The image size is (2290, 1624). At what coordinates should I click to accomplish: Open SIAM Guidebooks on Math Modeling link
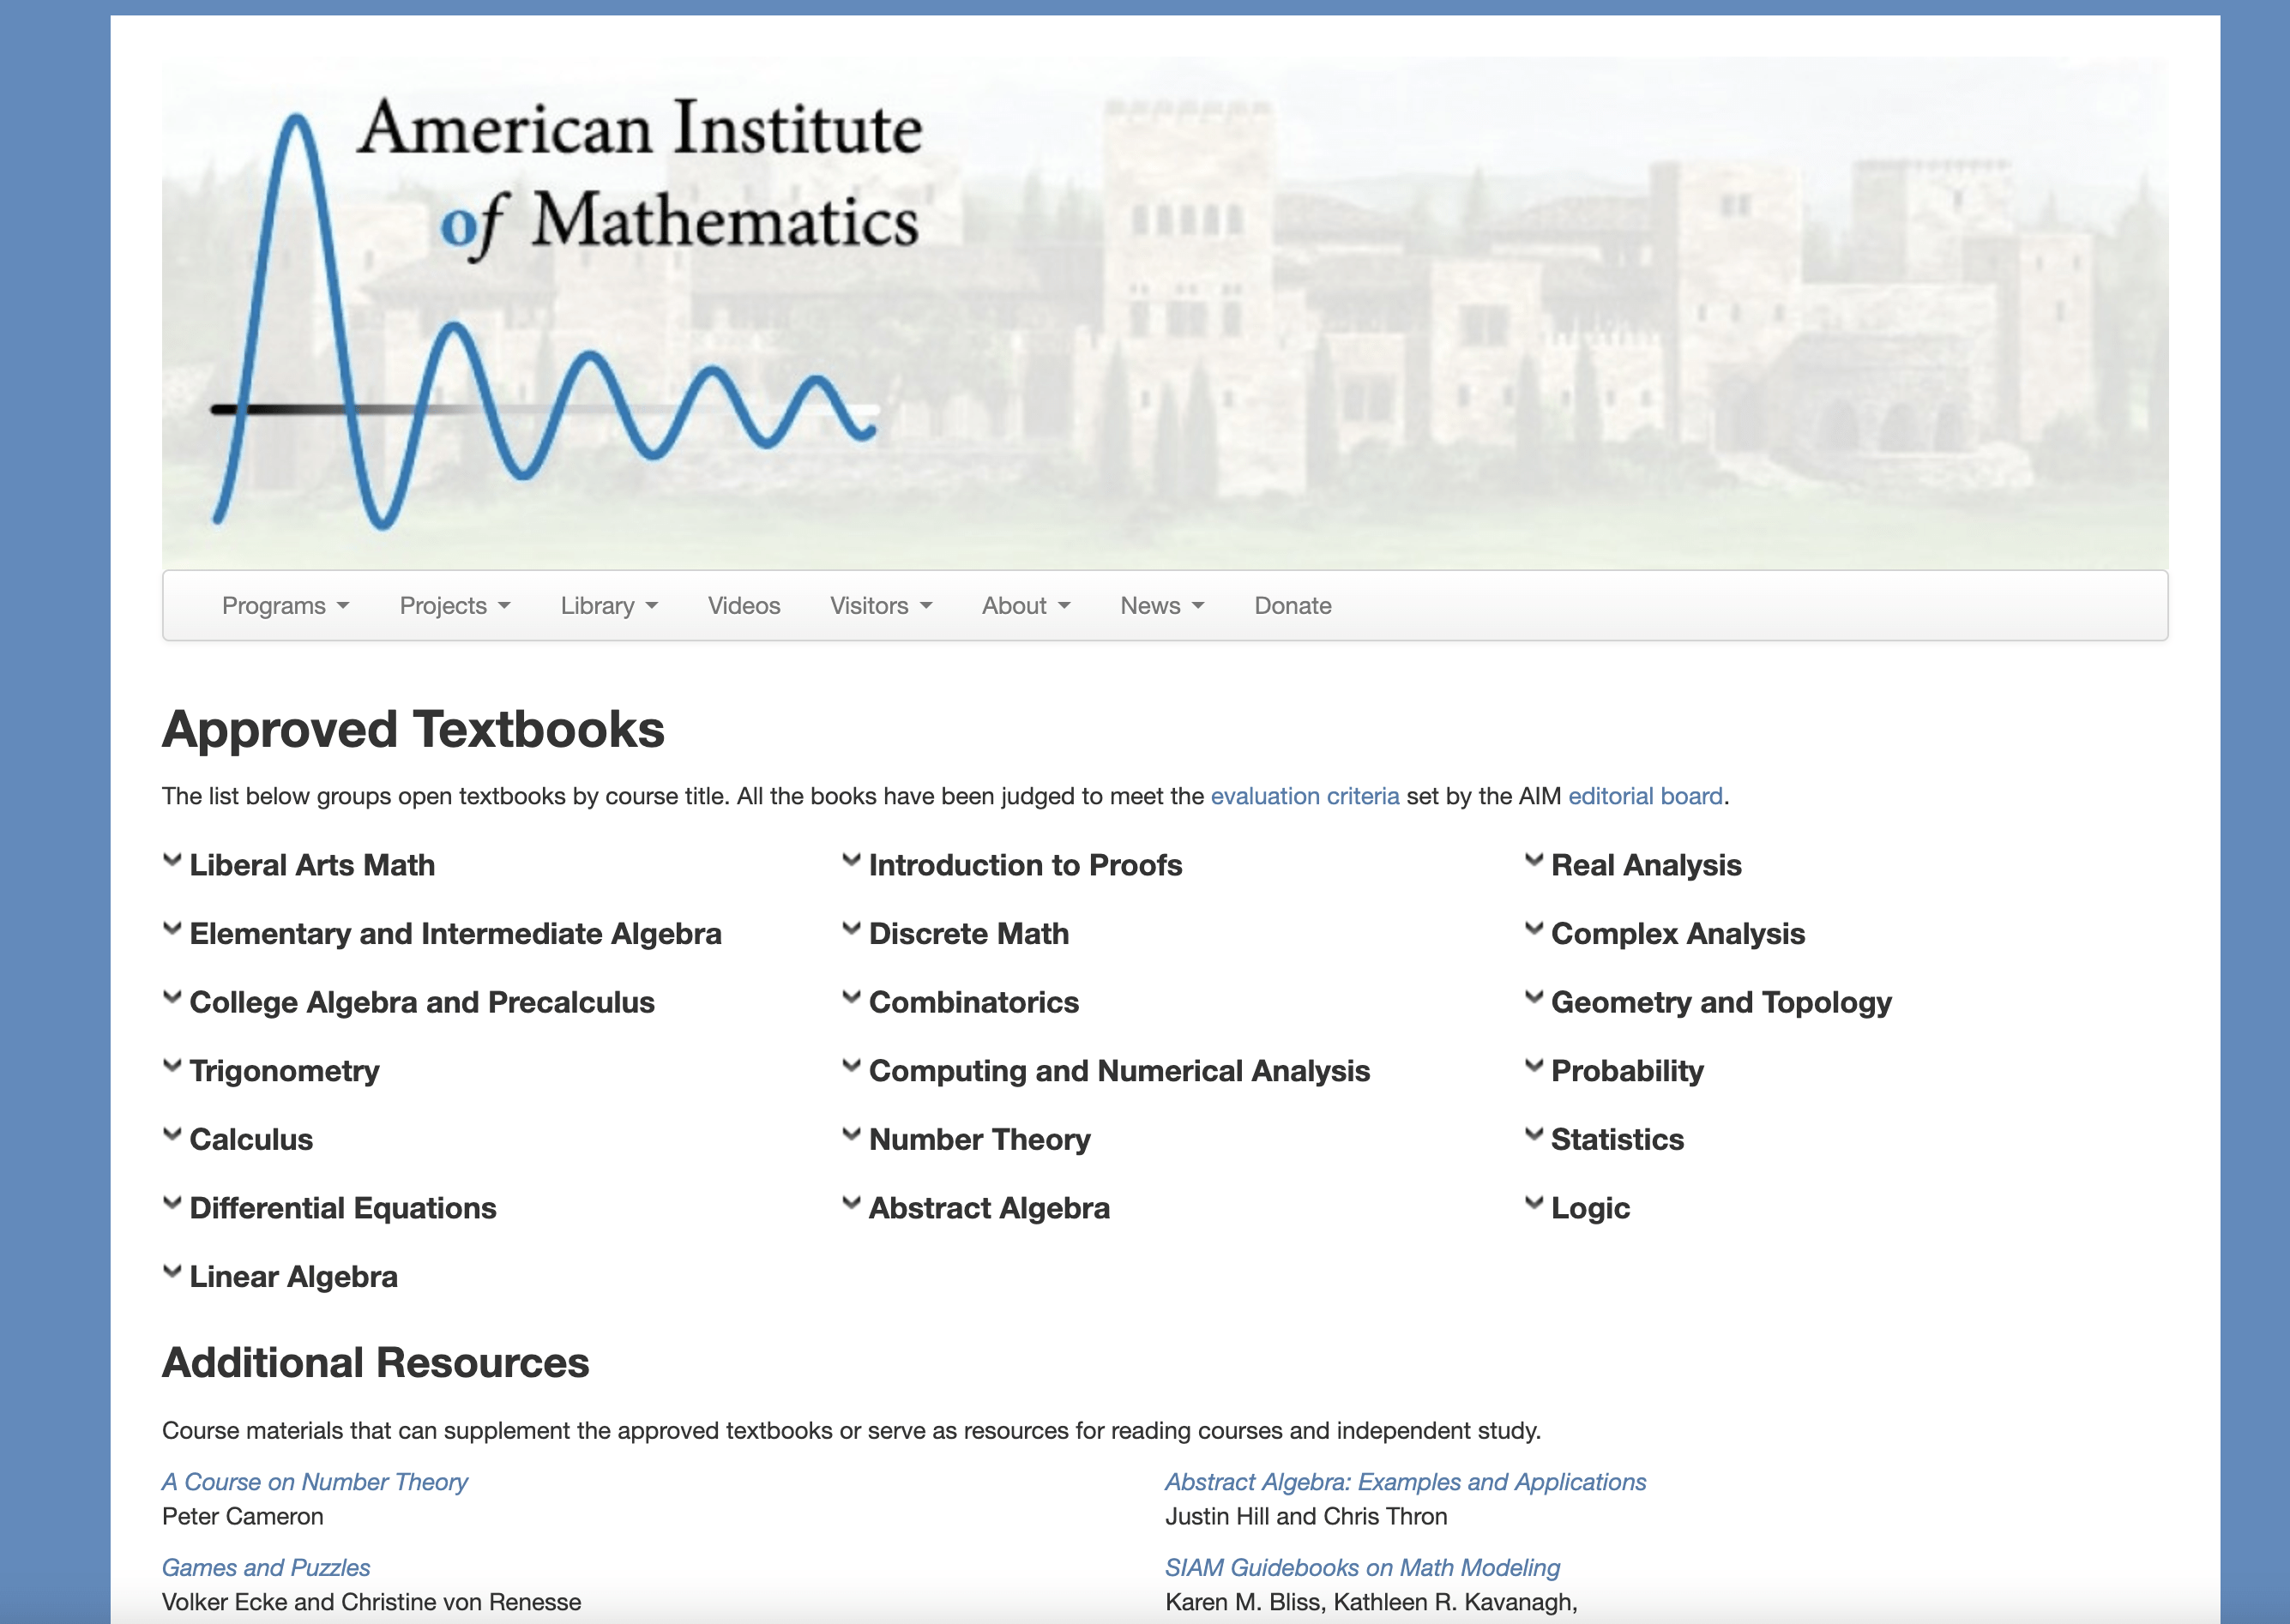tap(1362, 1568)
